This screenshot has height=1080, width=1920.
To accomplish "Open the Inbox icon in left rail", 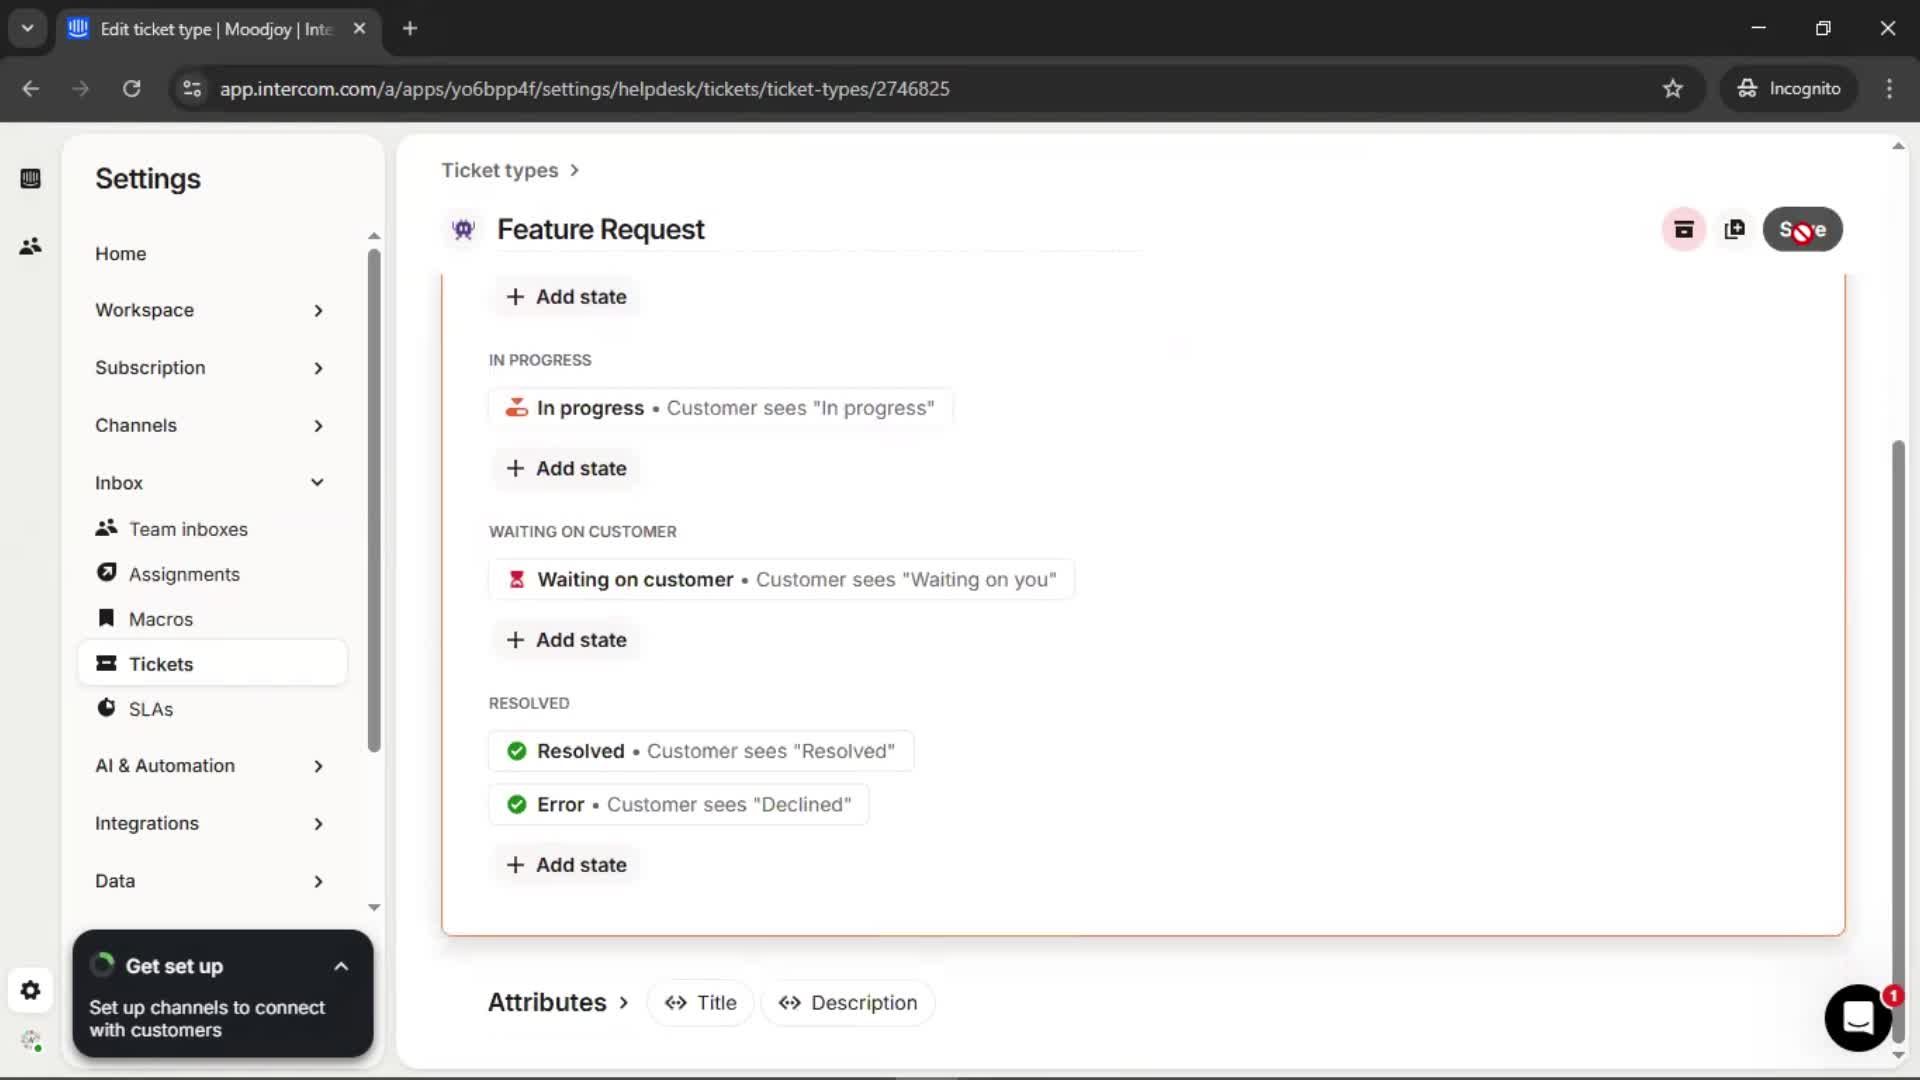I will tap(30, 179).
